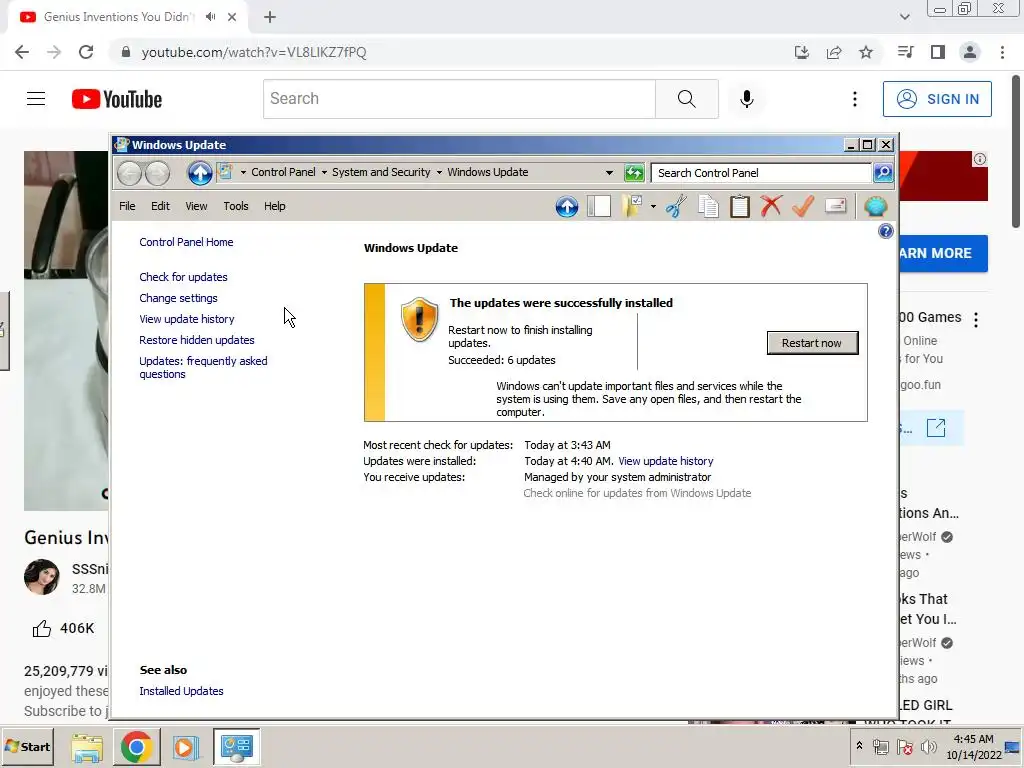The height and width of the screenshot is (768, 1024).
Task: Open Check for updates link
Action: click(x=184, y=277)
